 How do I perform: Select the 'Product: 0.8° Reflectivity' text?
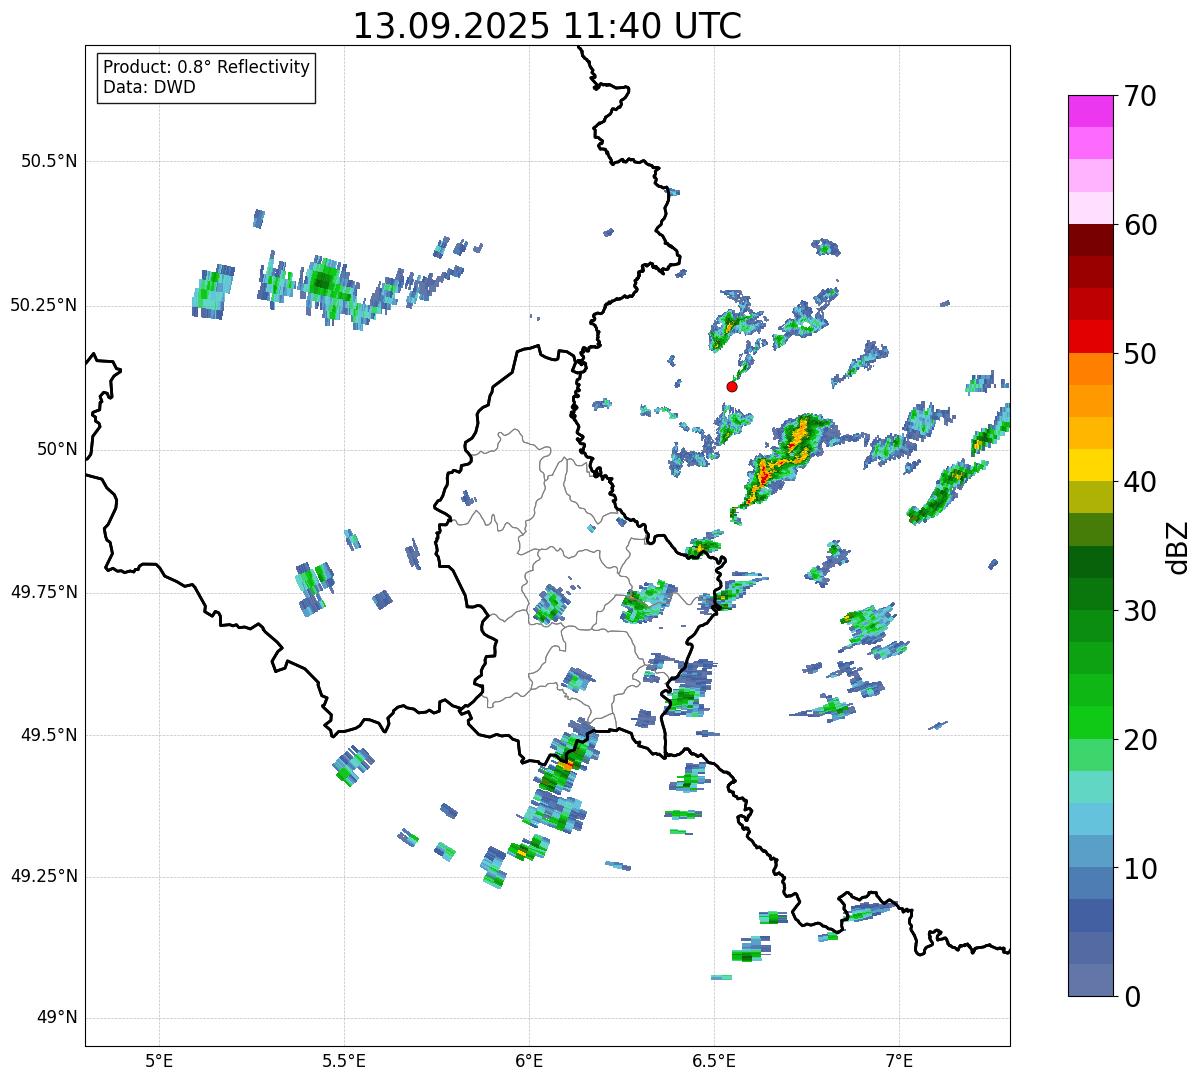(x=207, y=67)
